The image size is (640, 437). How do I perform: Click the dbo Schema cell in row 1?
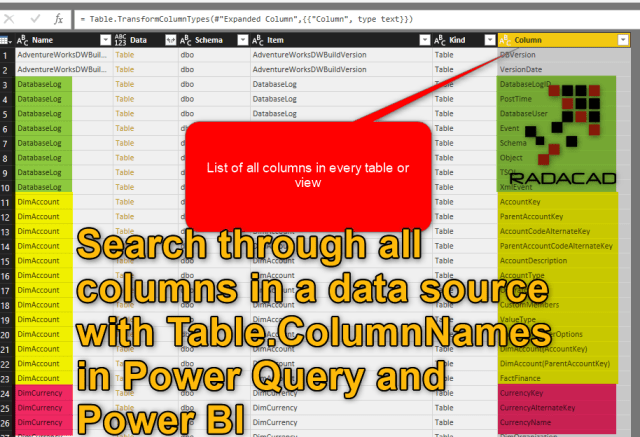214,55
